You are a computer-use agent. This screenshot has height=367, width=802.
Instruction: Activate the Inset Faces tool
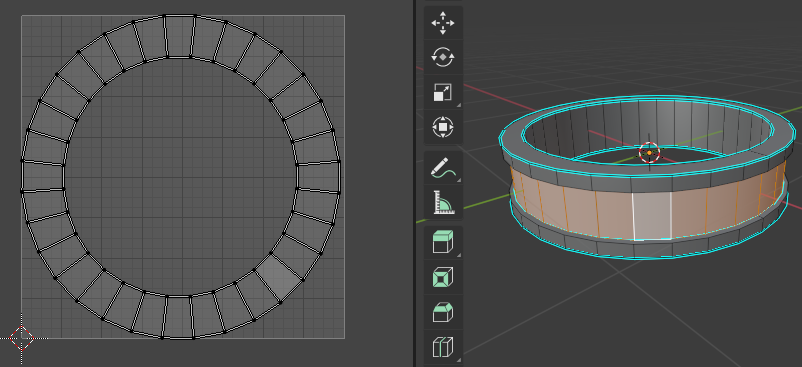[443, 277]
